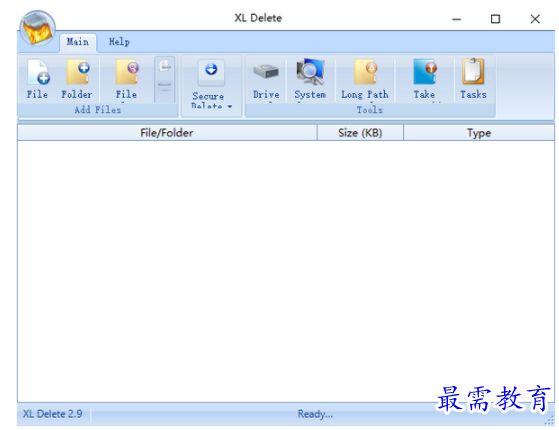
Task: Start Secure Delete with the blue arrow icon
Action: point(211,71)
